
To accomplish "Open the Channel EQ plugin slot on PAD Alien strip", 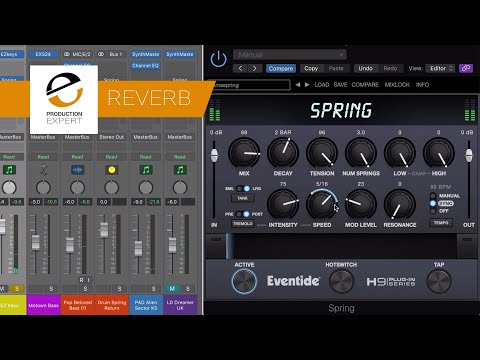I will (x=146, y=66).
